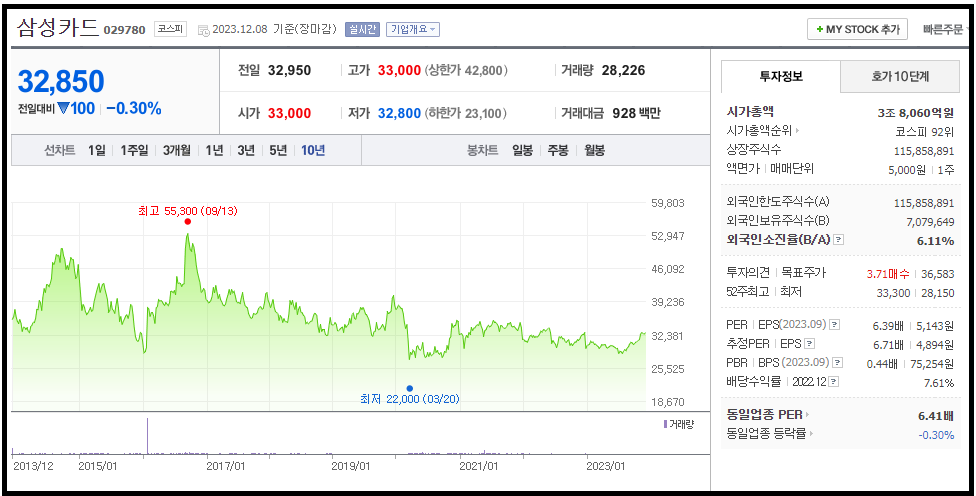Show 주봉 weekly candle chart

point(558,150)
